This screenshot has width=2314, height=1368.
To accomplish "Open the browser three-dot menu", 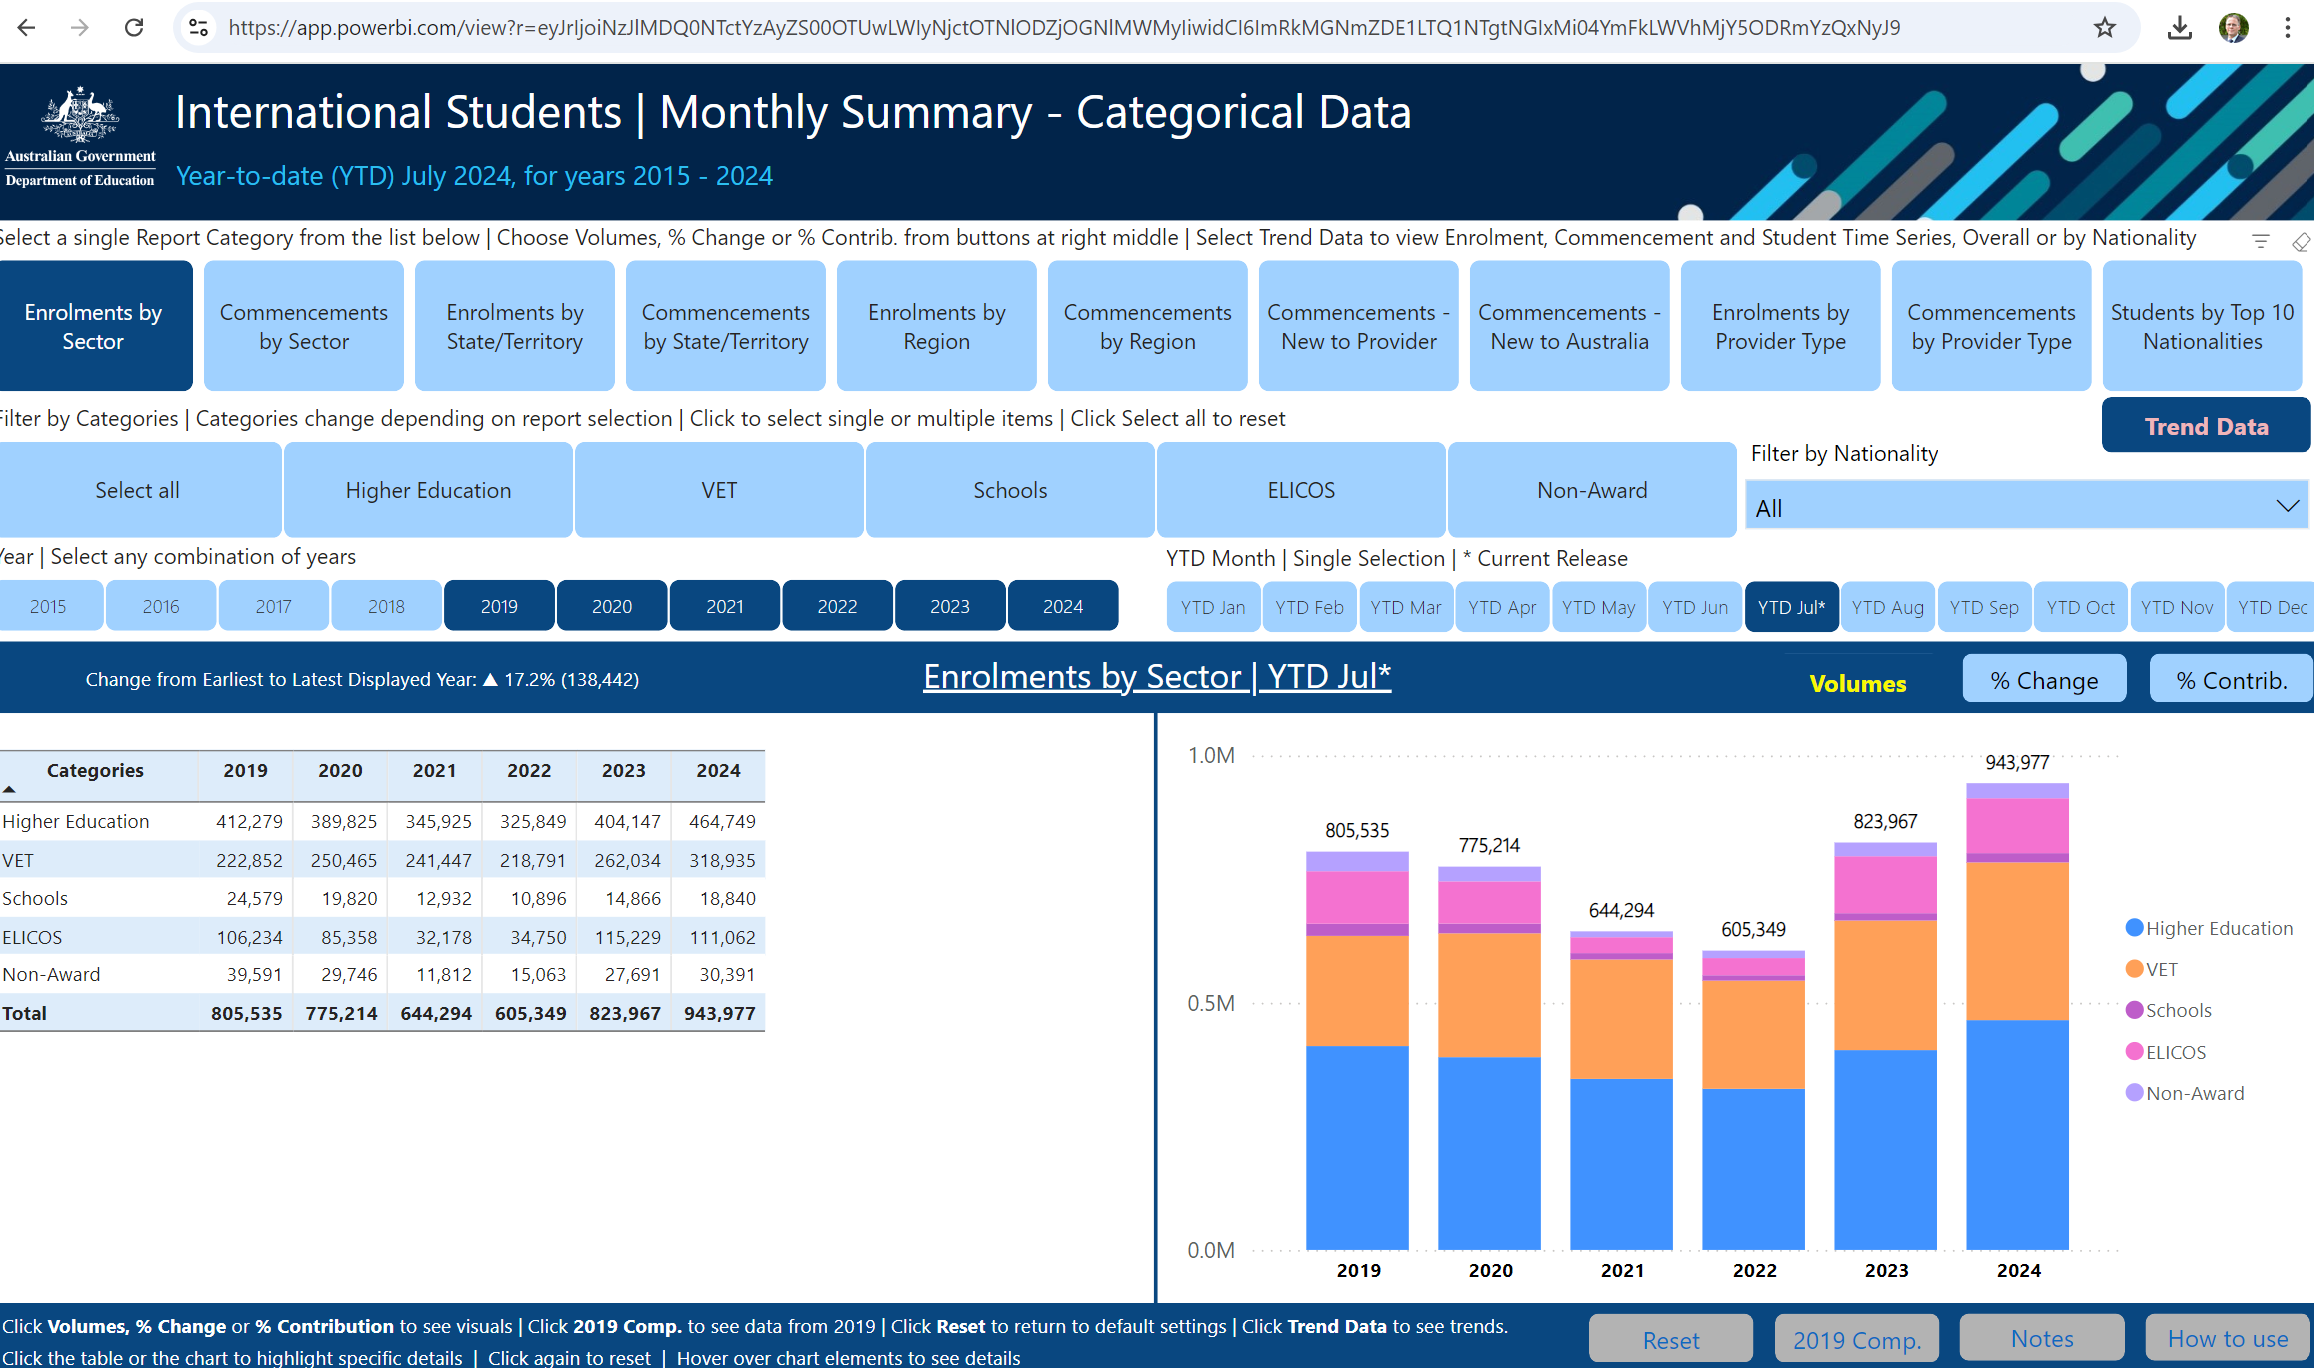I will point(2287,27).
